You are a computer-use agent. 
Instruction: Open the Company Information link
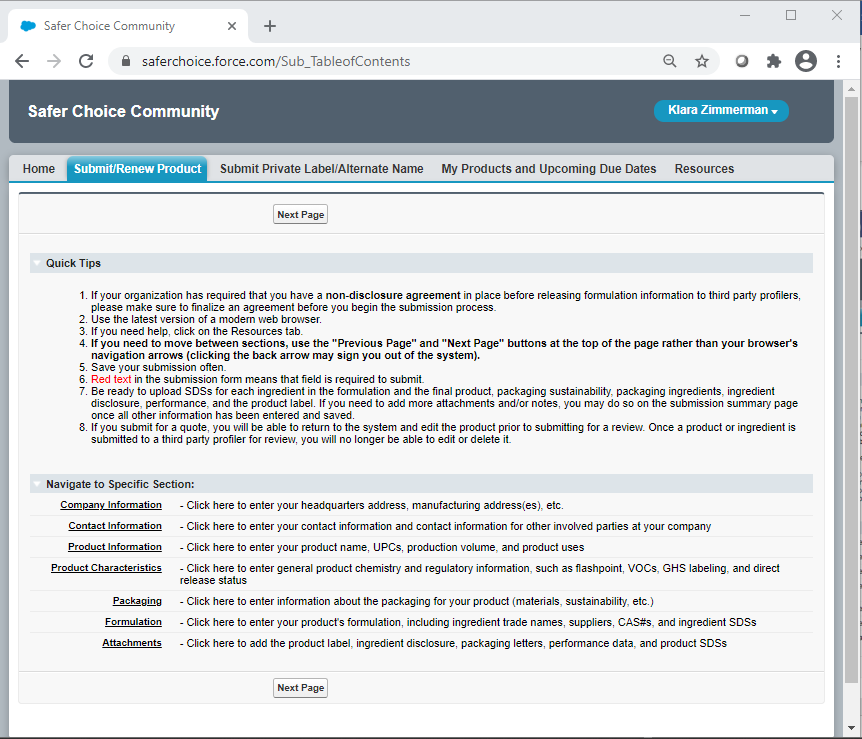click(x=110, y=505)
